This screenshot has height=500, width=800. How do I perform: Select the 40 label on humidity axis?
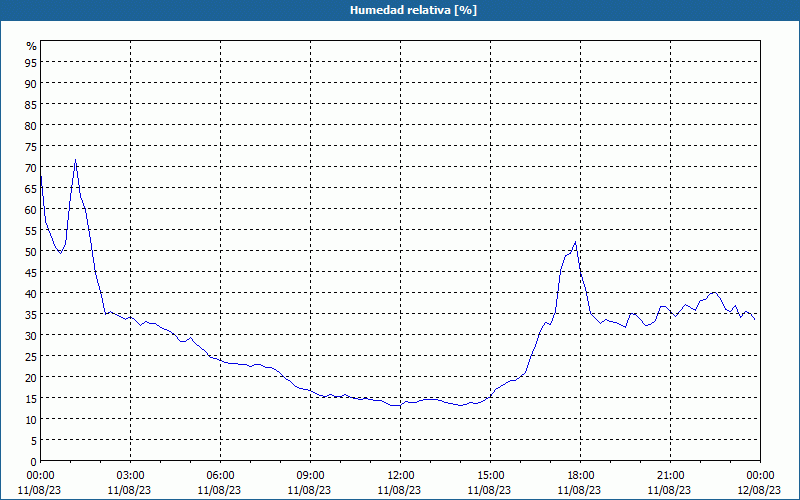click(x=31, y=294)
